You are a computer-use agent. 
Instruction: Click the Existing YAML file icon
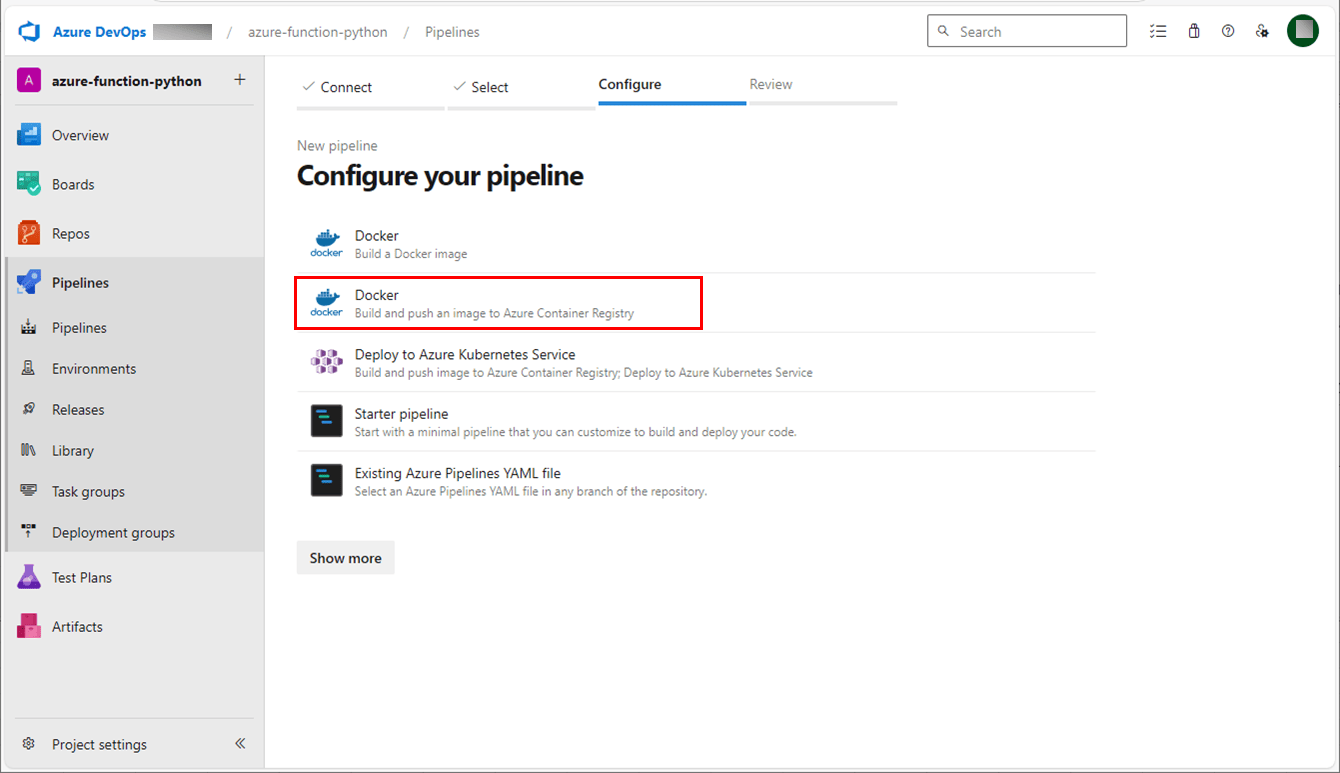tap(327, 481)
